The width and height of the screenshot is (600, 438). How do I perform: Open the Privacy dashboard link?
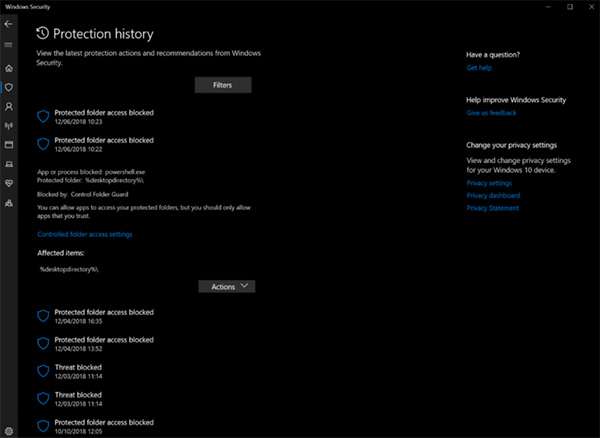coord(492,196)
